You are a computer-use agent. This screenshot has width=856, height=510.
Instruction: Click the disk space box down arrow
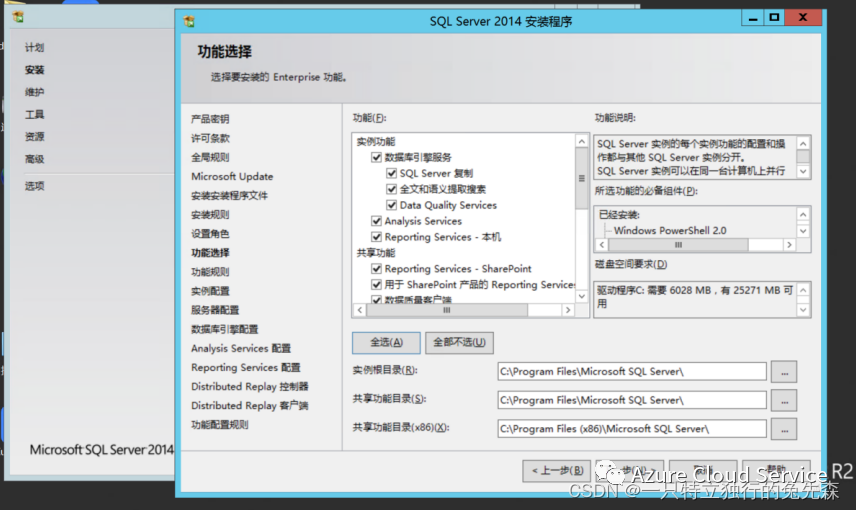point(803,310)
